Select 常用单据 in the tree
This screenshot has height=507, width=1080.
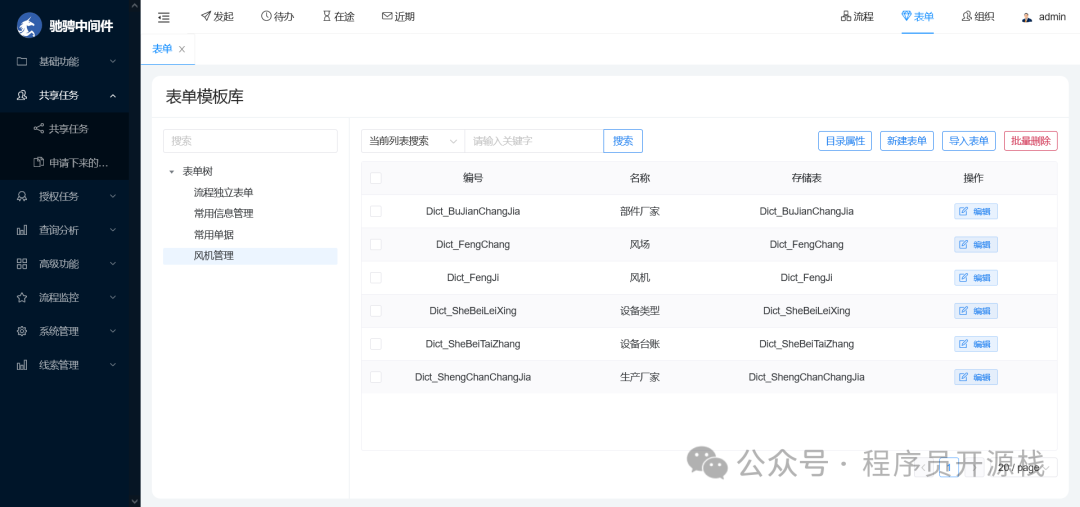(214, 235)
